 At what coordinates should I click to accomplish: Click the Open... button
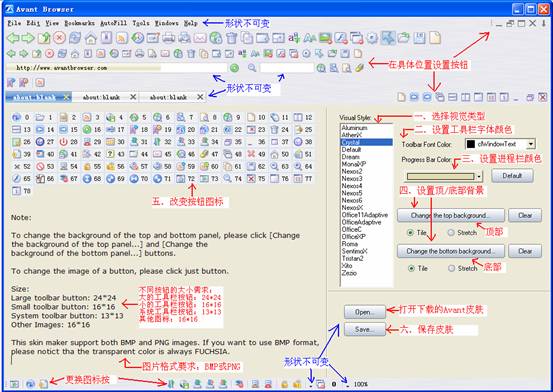click(x=364, y=312)
